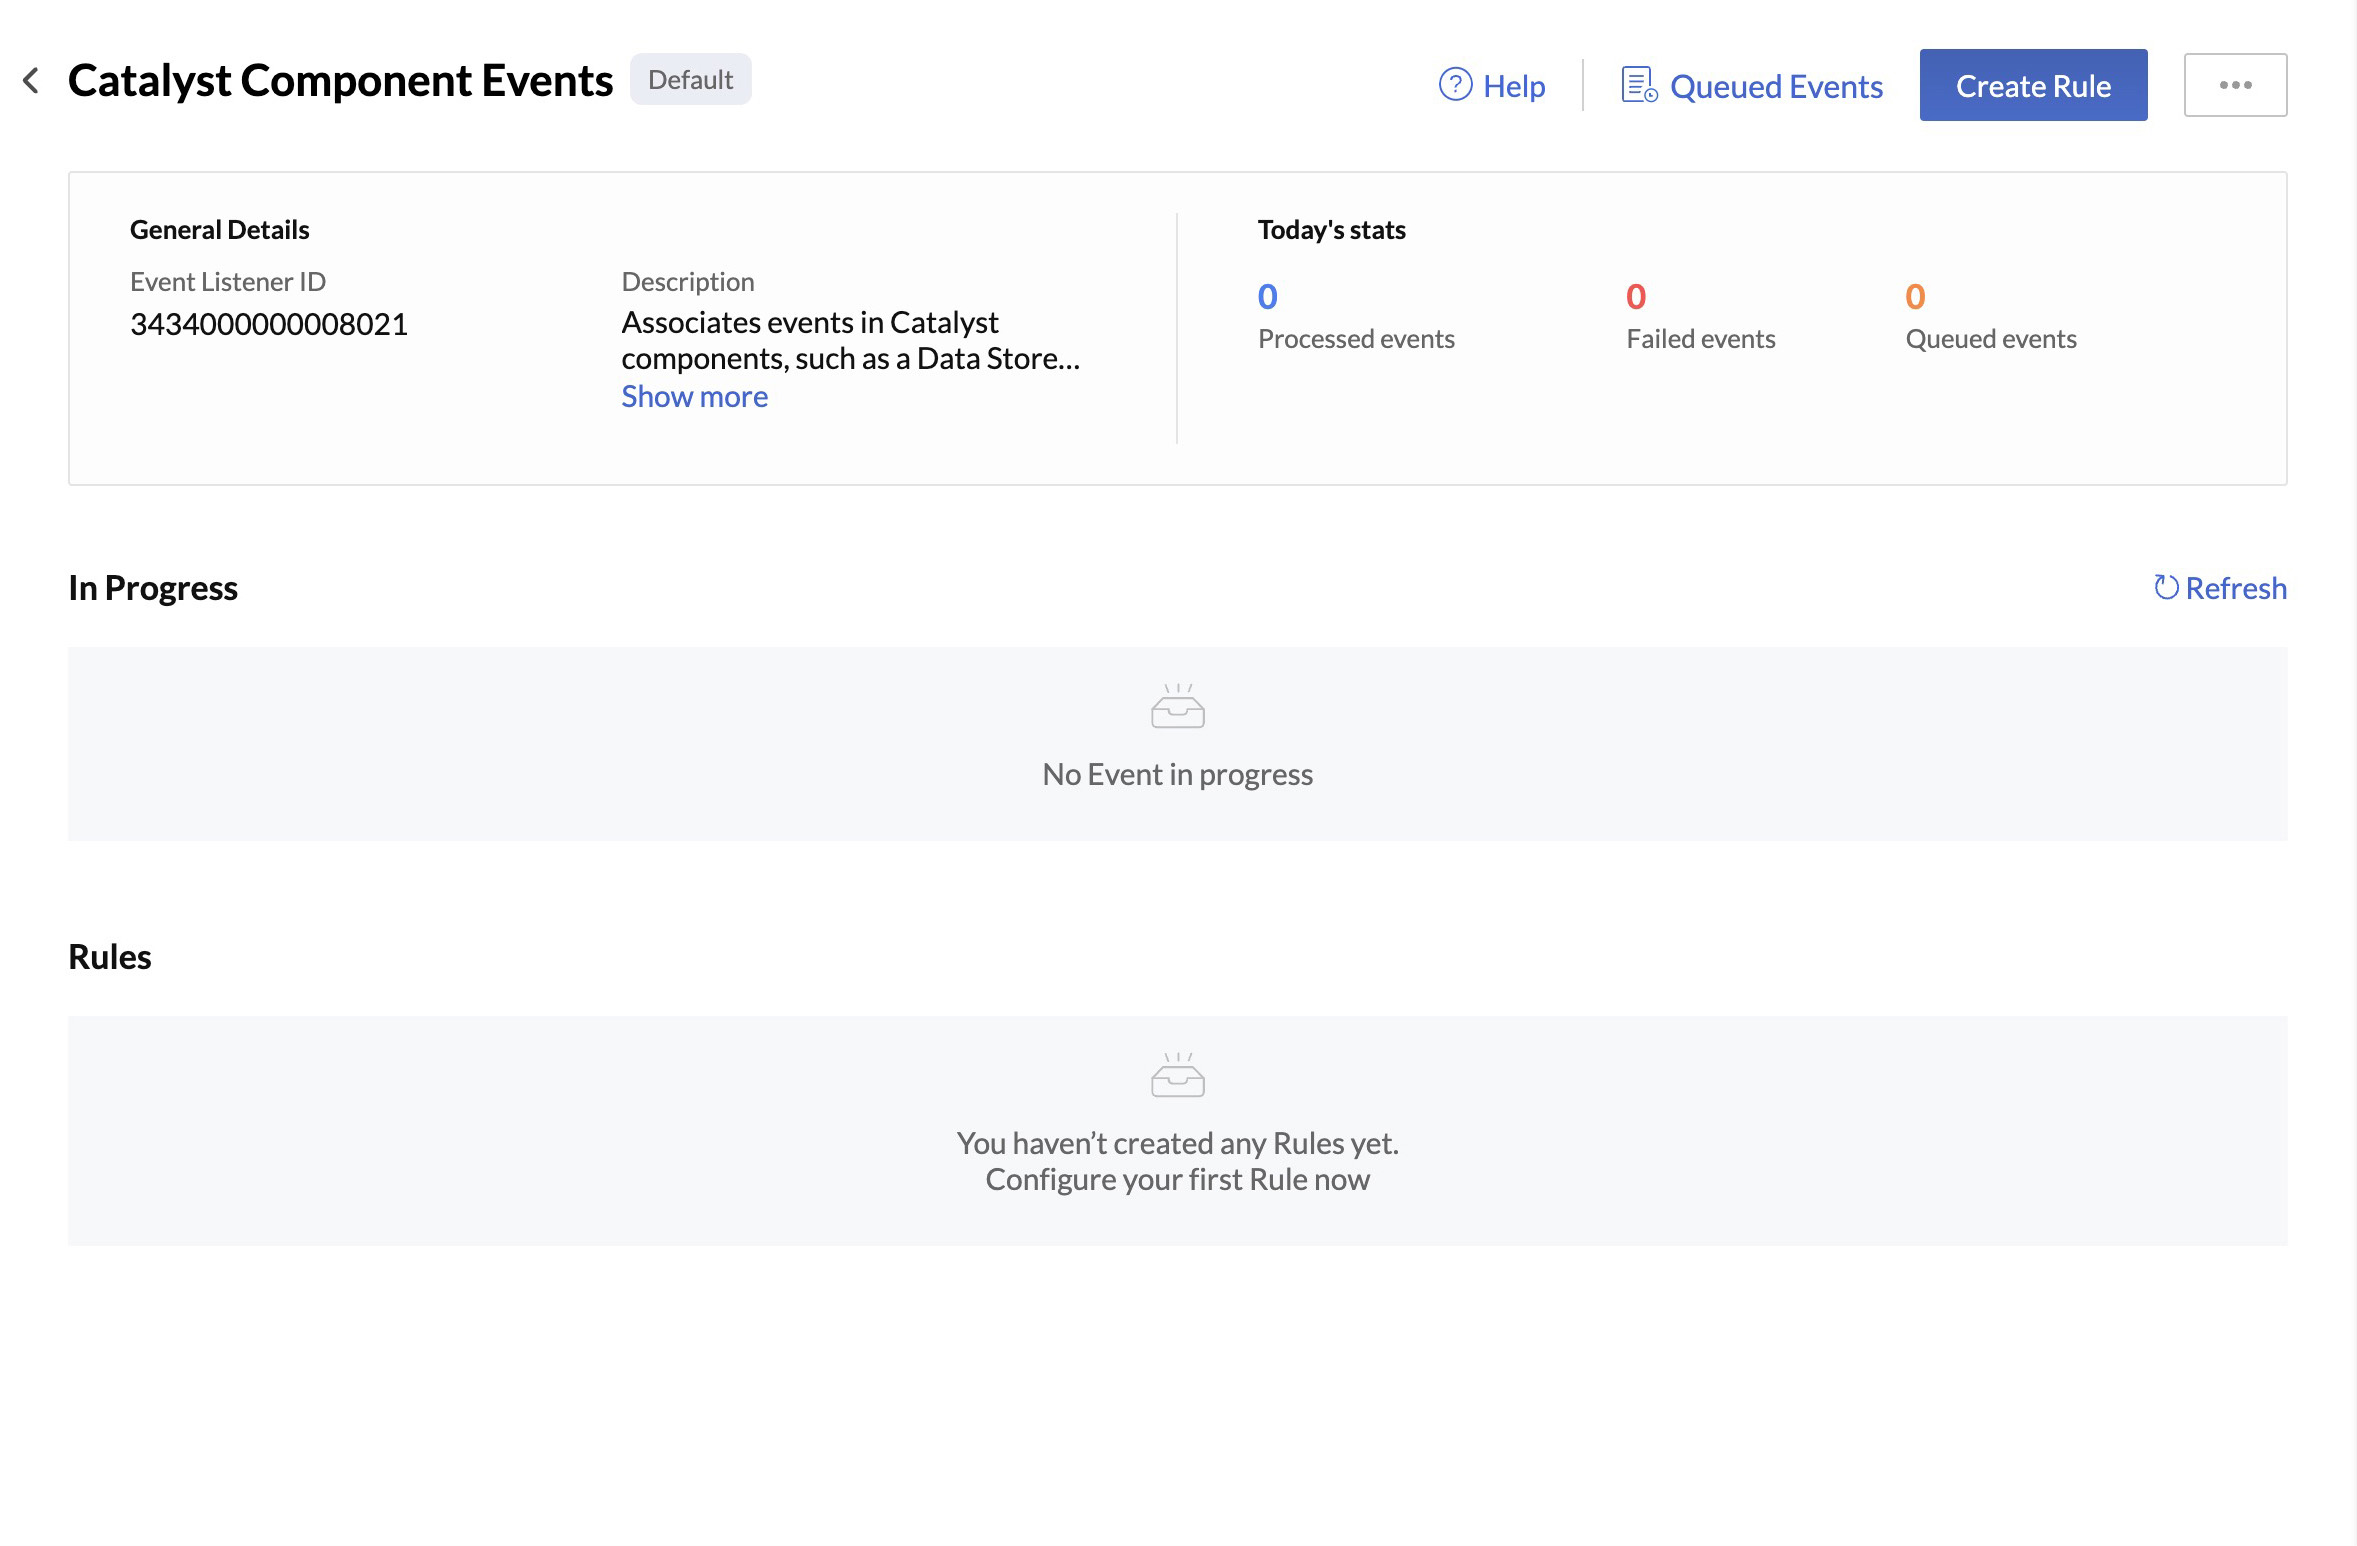Image resolution: width=2357 pixels, height=1546 pixels.
Task: Select Event Listener ID 3434000000008021
Action: [x=269, y=324]
